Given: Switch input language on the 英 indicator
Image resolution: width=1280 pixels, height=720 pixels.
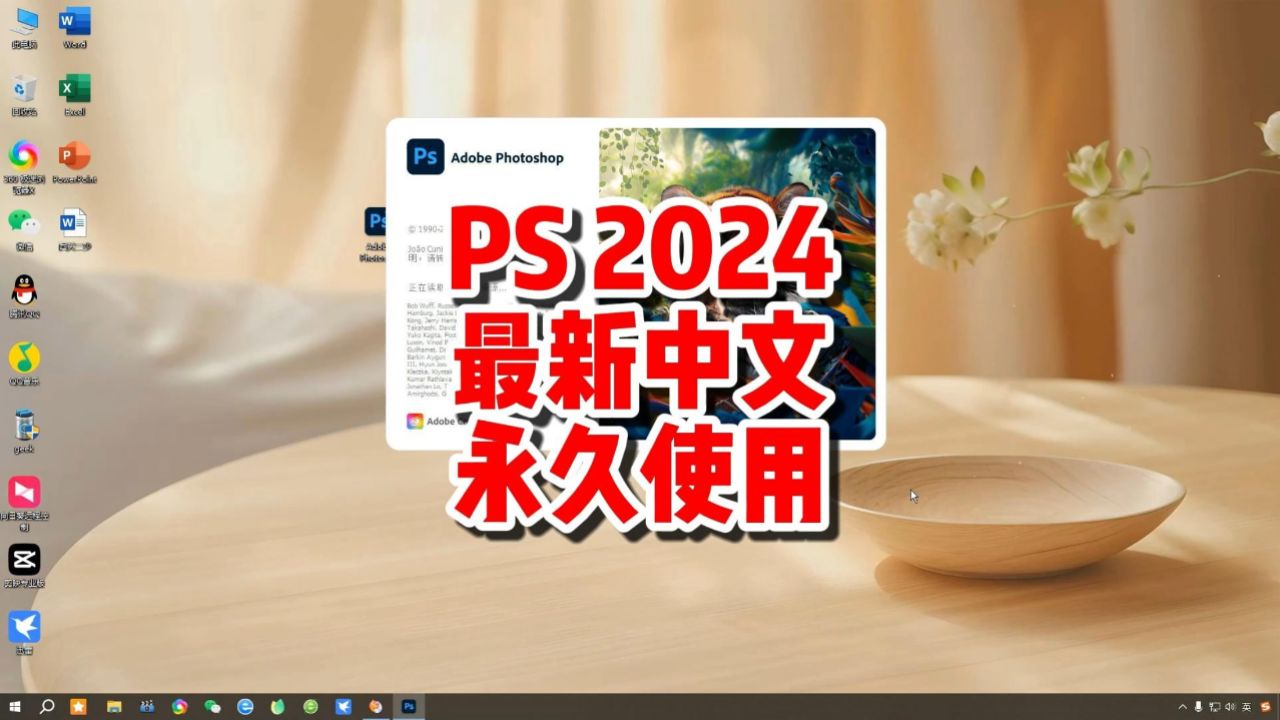Looking at the screenshot, I should click(x=1248, y=706).
